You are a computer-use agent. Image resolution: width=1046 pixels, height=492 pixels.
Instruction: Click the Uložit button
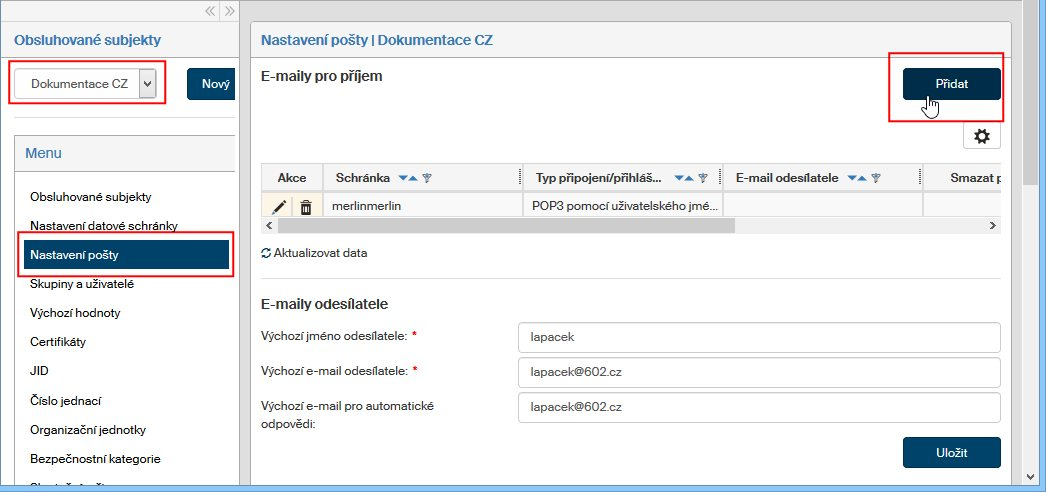951,451
